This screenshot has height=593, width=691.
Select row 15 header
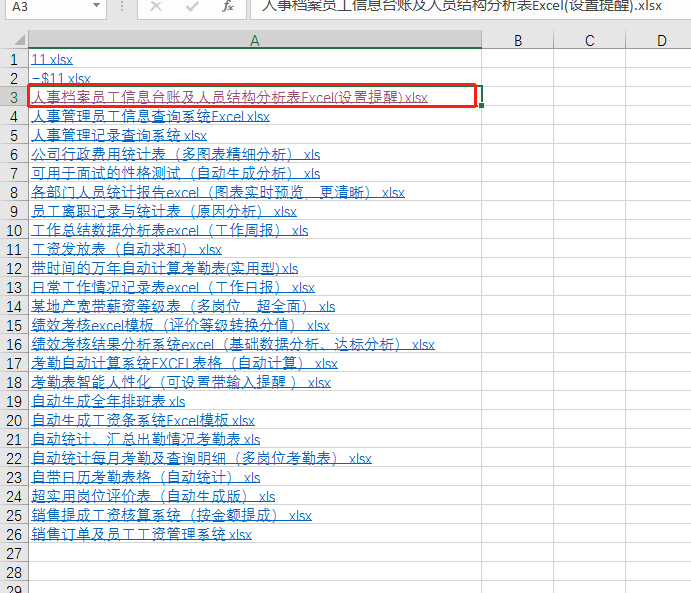click(x=14, y=325)
